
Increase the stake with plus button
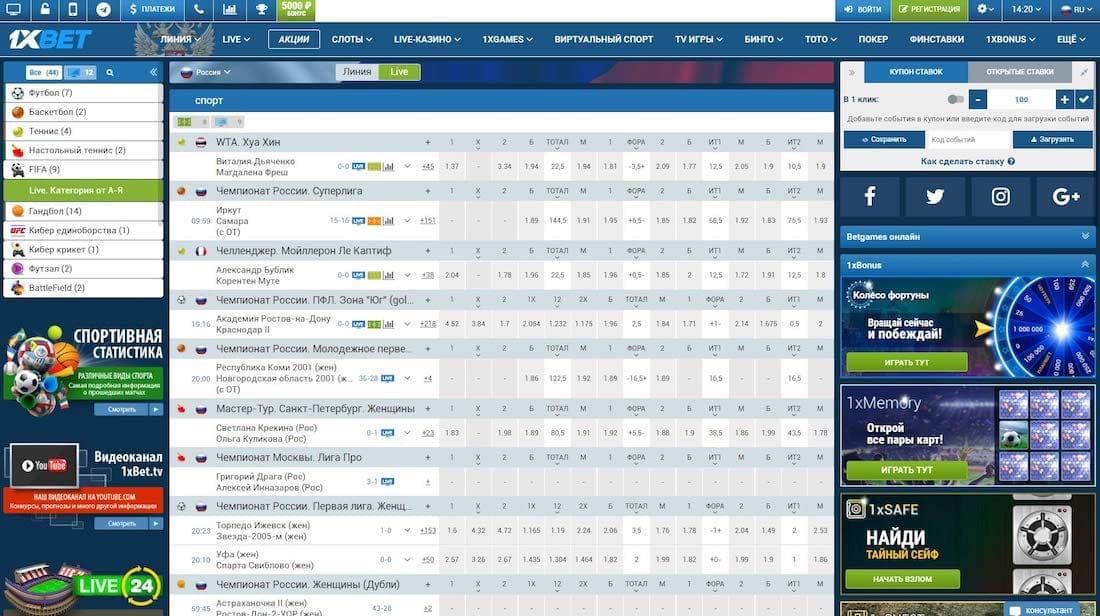1064,100
